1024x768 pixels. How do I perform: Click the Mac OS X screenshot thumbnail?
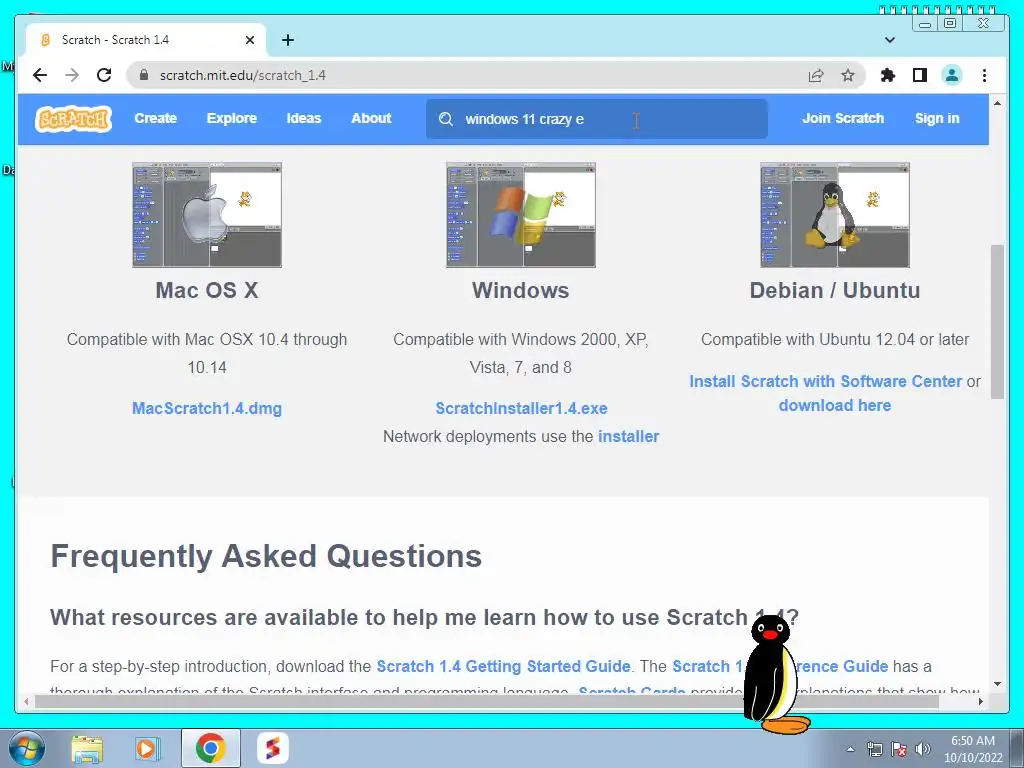pos(207,215)
